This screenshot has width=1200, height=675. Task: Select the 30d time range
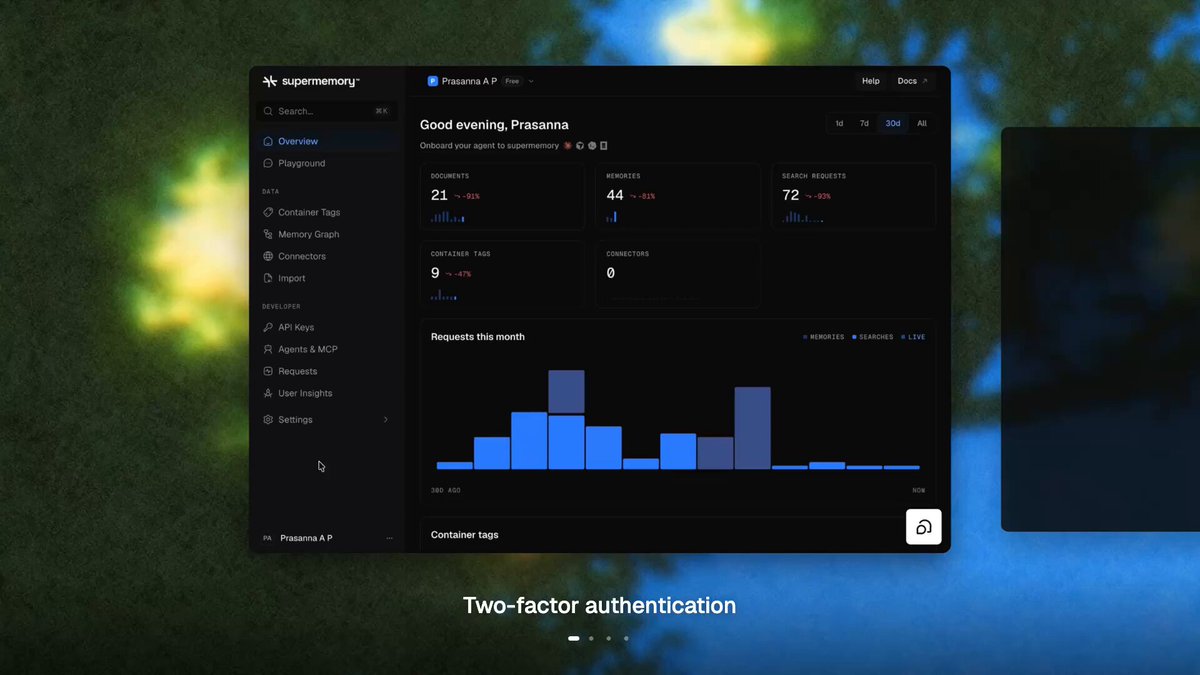coord(893,123)
